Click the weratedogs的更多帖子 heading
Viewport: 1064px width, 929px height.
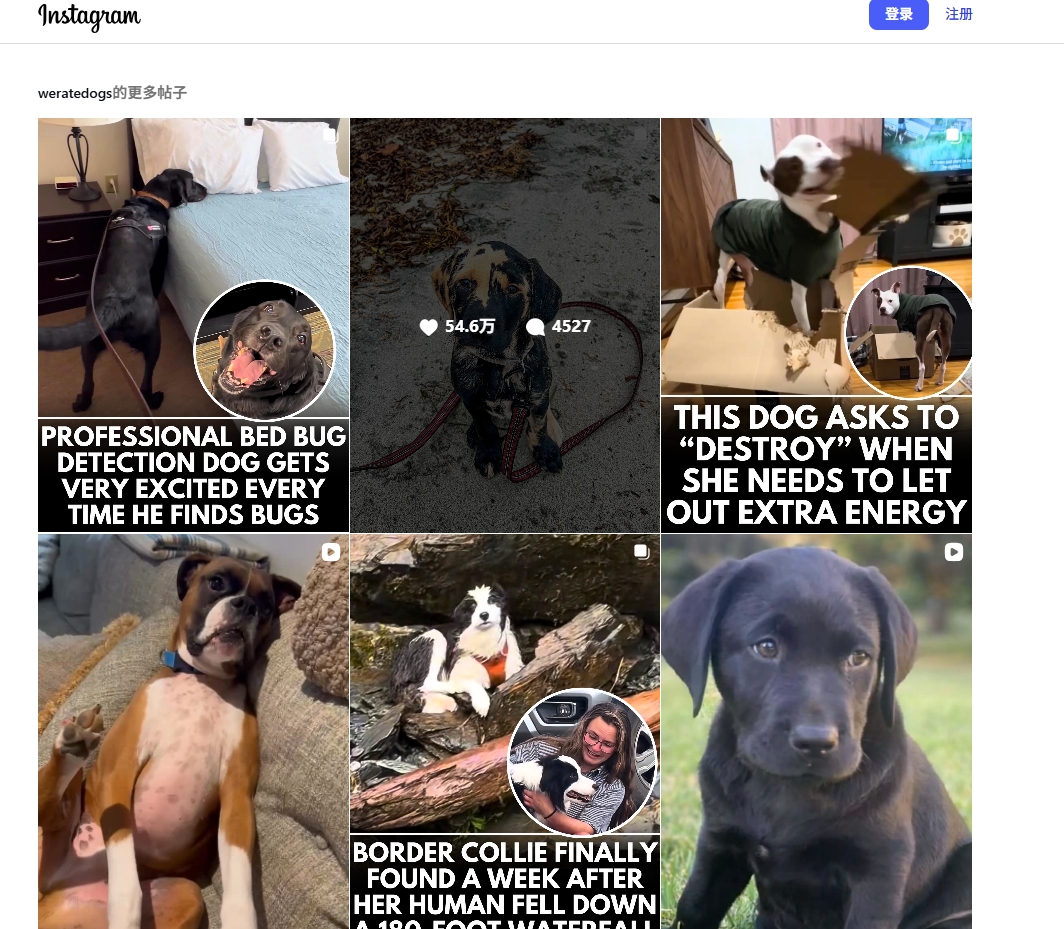click(x=112, y=93)
